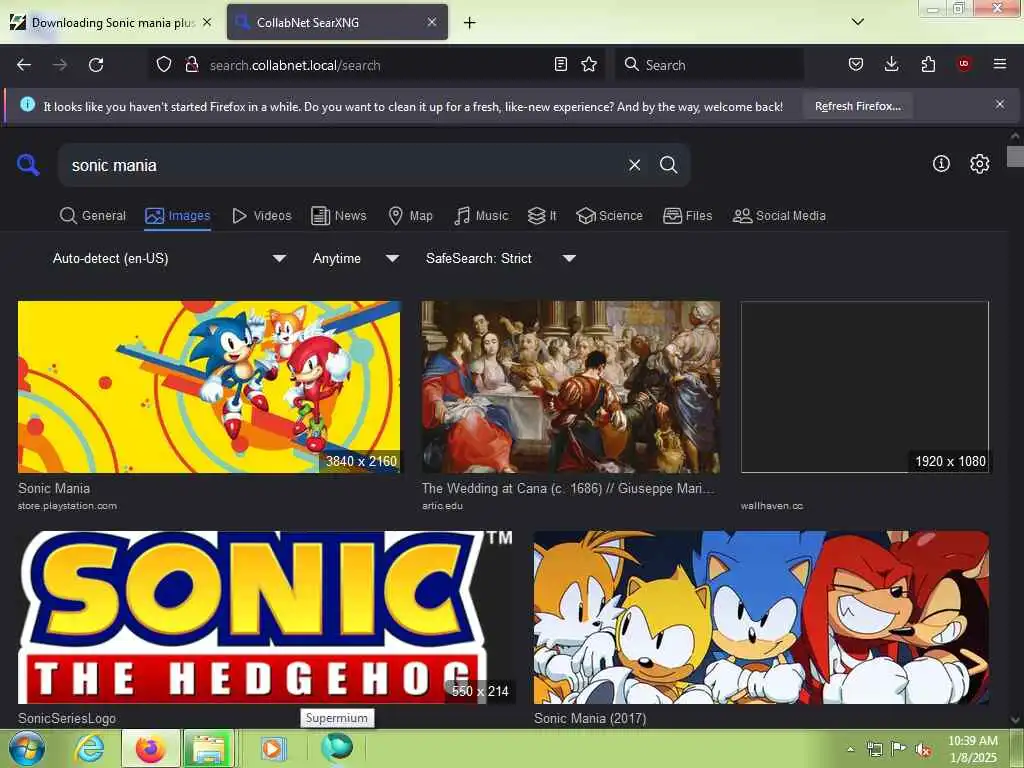The image size is (1024, 768).
Task: Dismiss the Firefox refresh notification bar
Action: (x=1000, y=104)
